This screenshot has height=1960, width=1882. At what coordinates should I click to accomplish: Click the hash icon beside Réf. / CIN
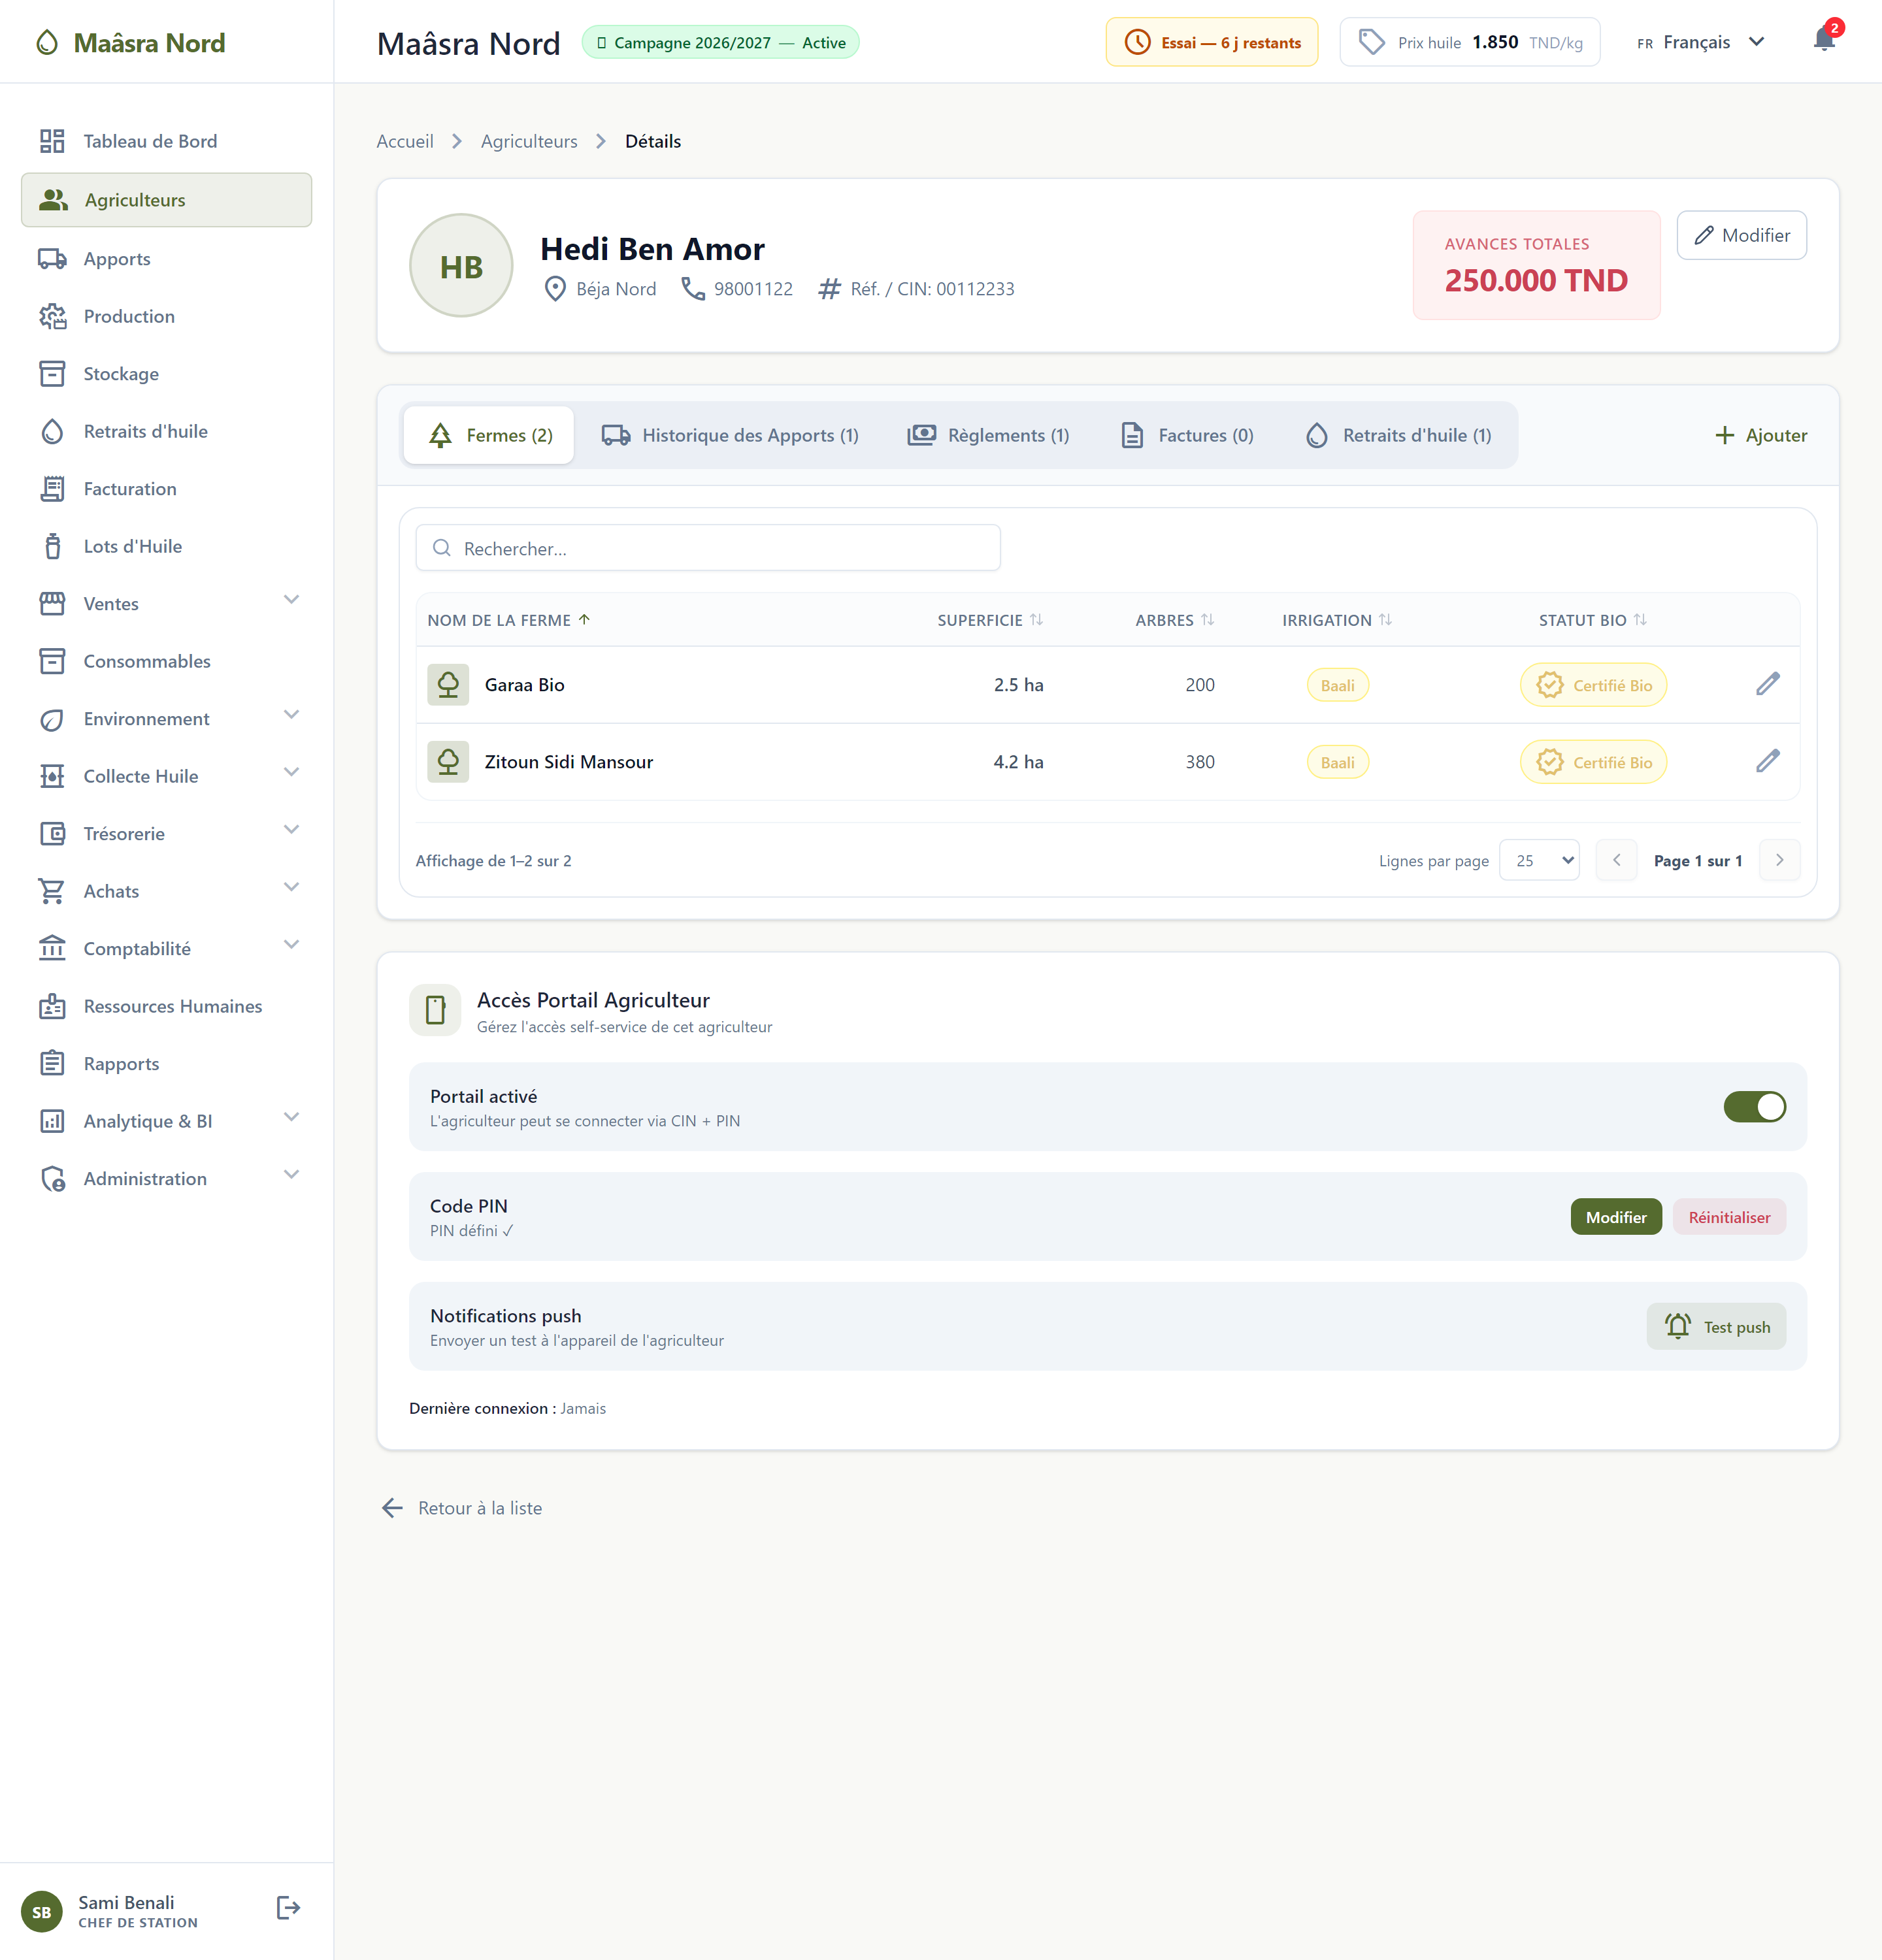(x=829, y=289)
